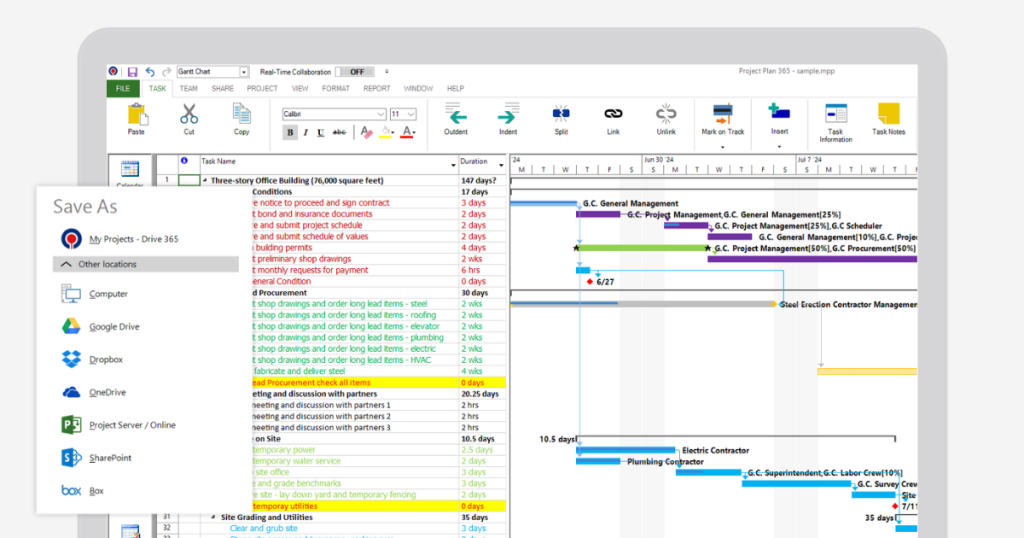Click the Indent arrow icon
The height and width of the screenshot is (538, 1024).
coord(508,114)
